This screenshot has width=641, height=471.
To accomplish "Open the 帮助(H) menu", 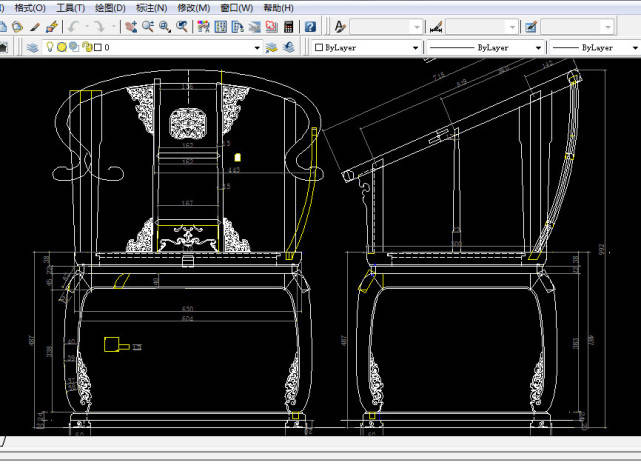I will [x=278, y=8].
